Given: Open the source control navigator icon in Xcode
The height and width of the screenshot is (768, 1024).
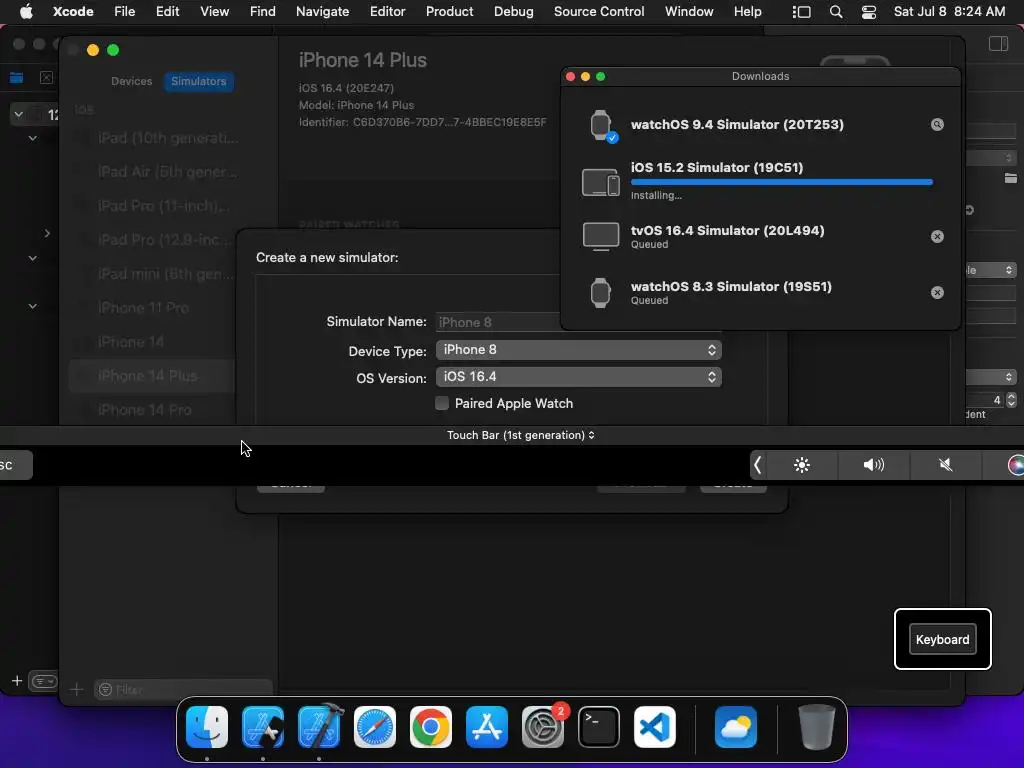Looking at the screenshot, I should tap(46, 78).
